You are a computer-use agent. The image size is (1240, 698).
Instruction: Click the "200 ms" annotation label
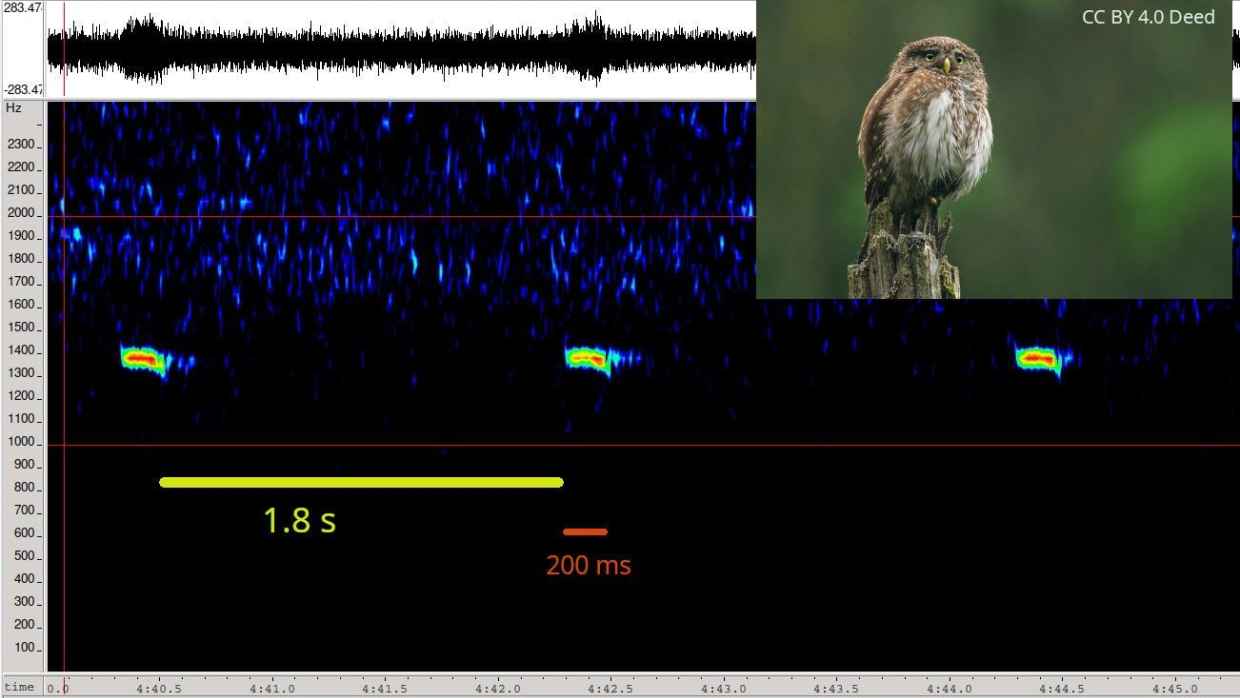(x=588, y=566)
